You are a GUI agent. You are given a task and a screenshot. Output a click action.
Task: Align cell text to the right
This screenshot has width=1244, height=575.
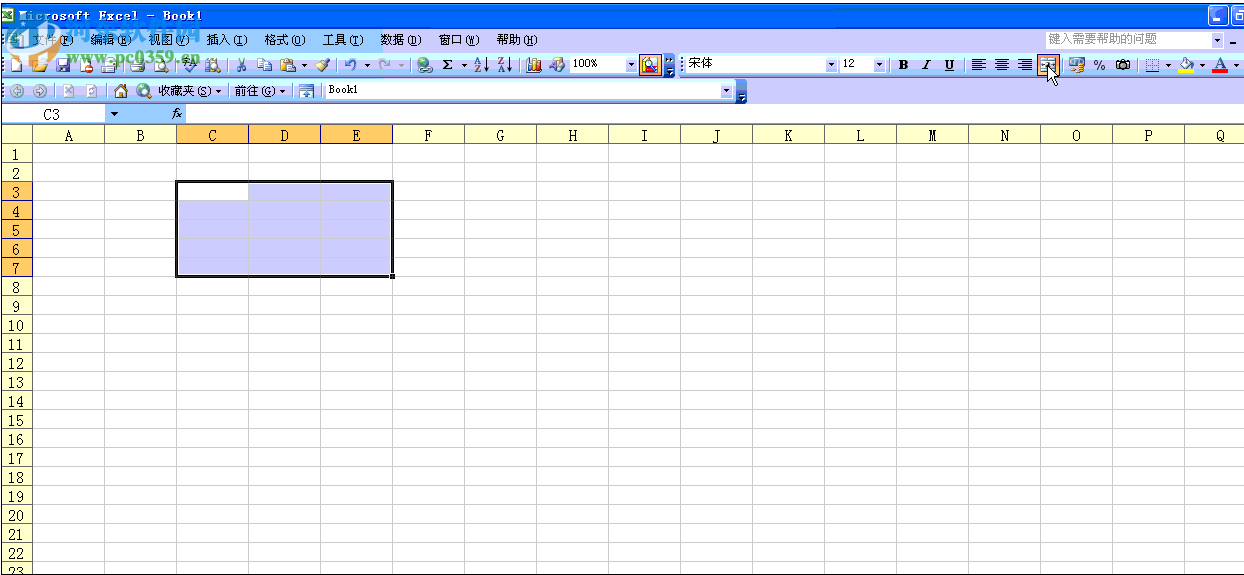pyautogui.click(x=1024, y=65)
